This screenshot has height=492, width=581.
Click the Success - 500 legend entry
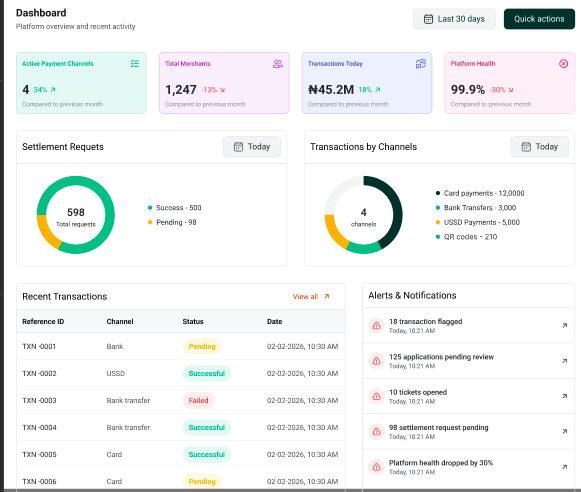click(x=175, y=208)
